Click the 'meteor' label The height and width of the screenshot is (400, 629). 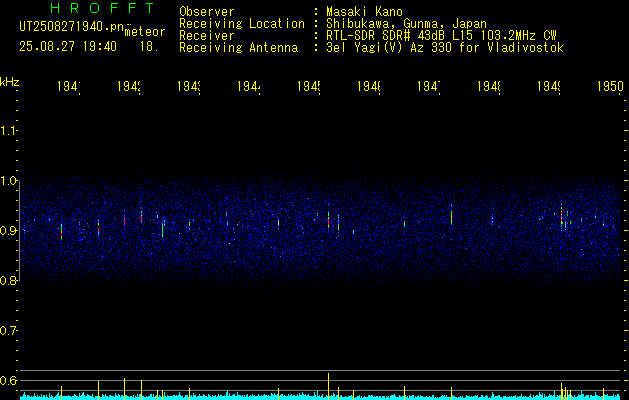(145, 32)
